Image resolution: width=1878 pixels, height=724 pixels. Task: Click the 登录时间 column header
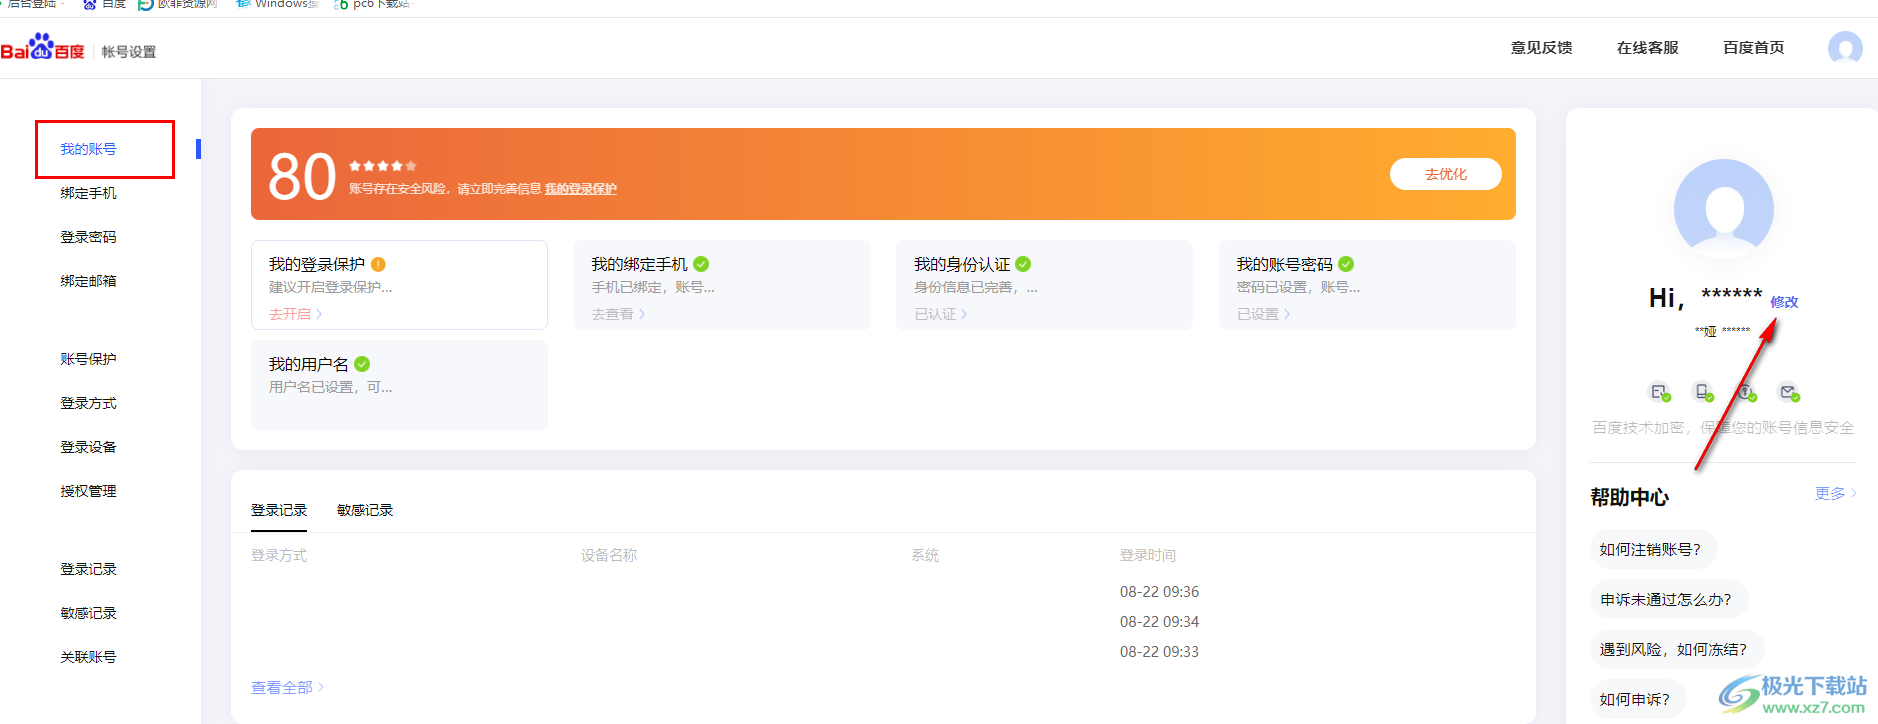[x=1148, y=555]
